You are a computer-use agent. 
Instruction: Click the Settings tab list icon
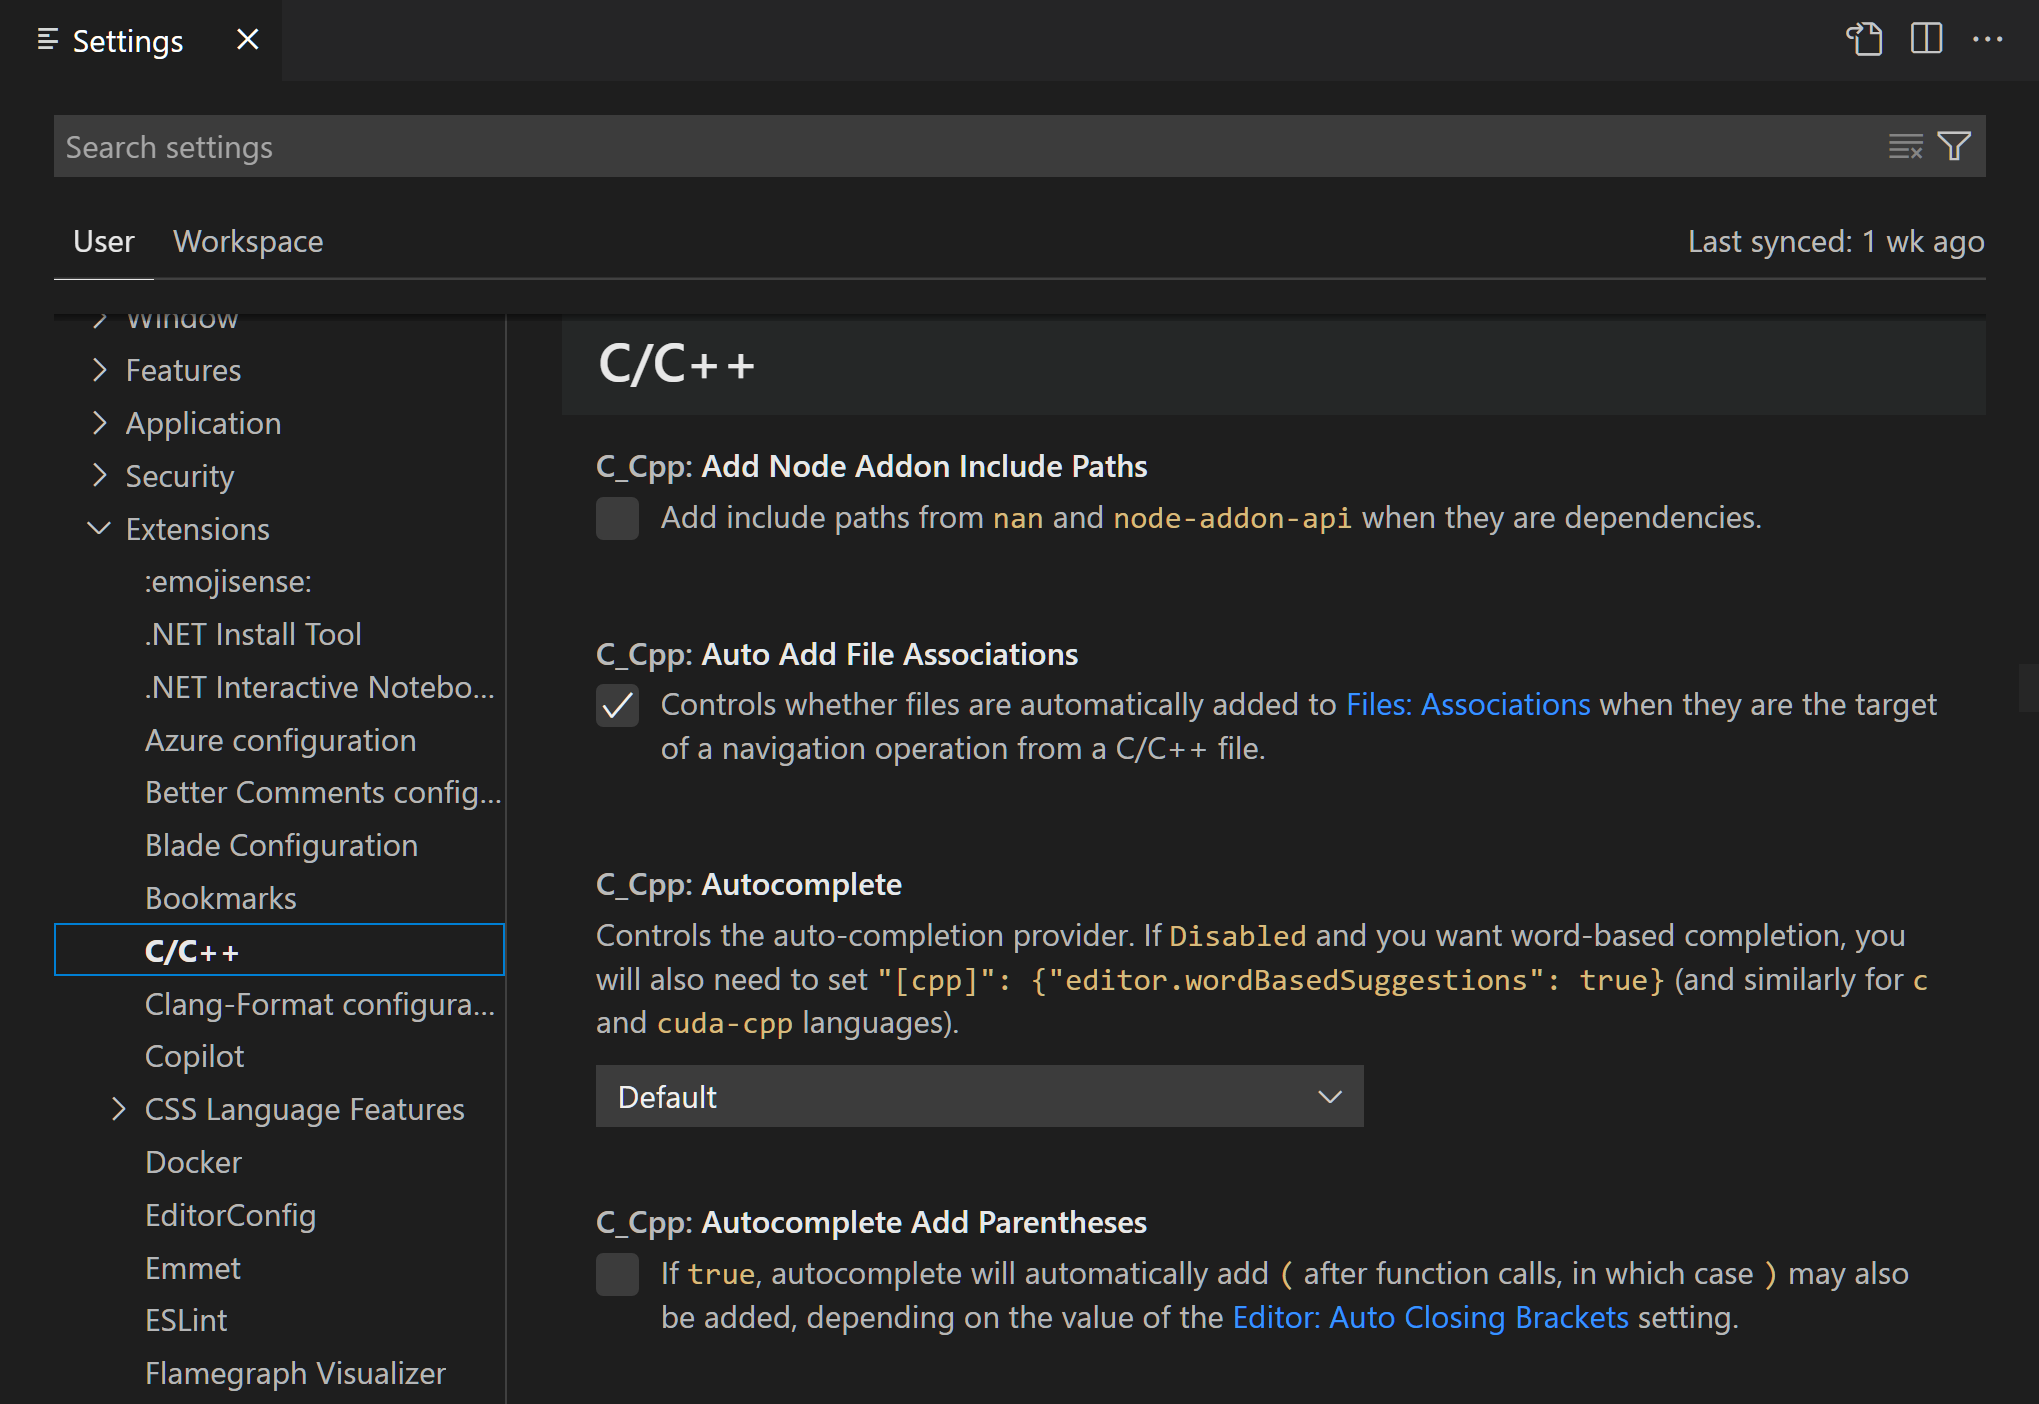pyautogui.click(x=46, y=40)
